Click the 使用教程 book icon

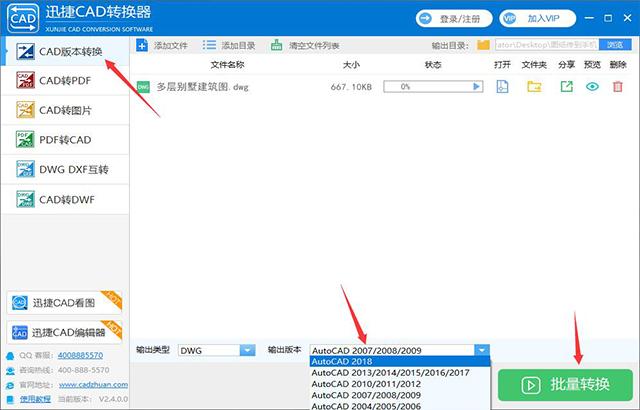point(10,399)
